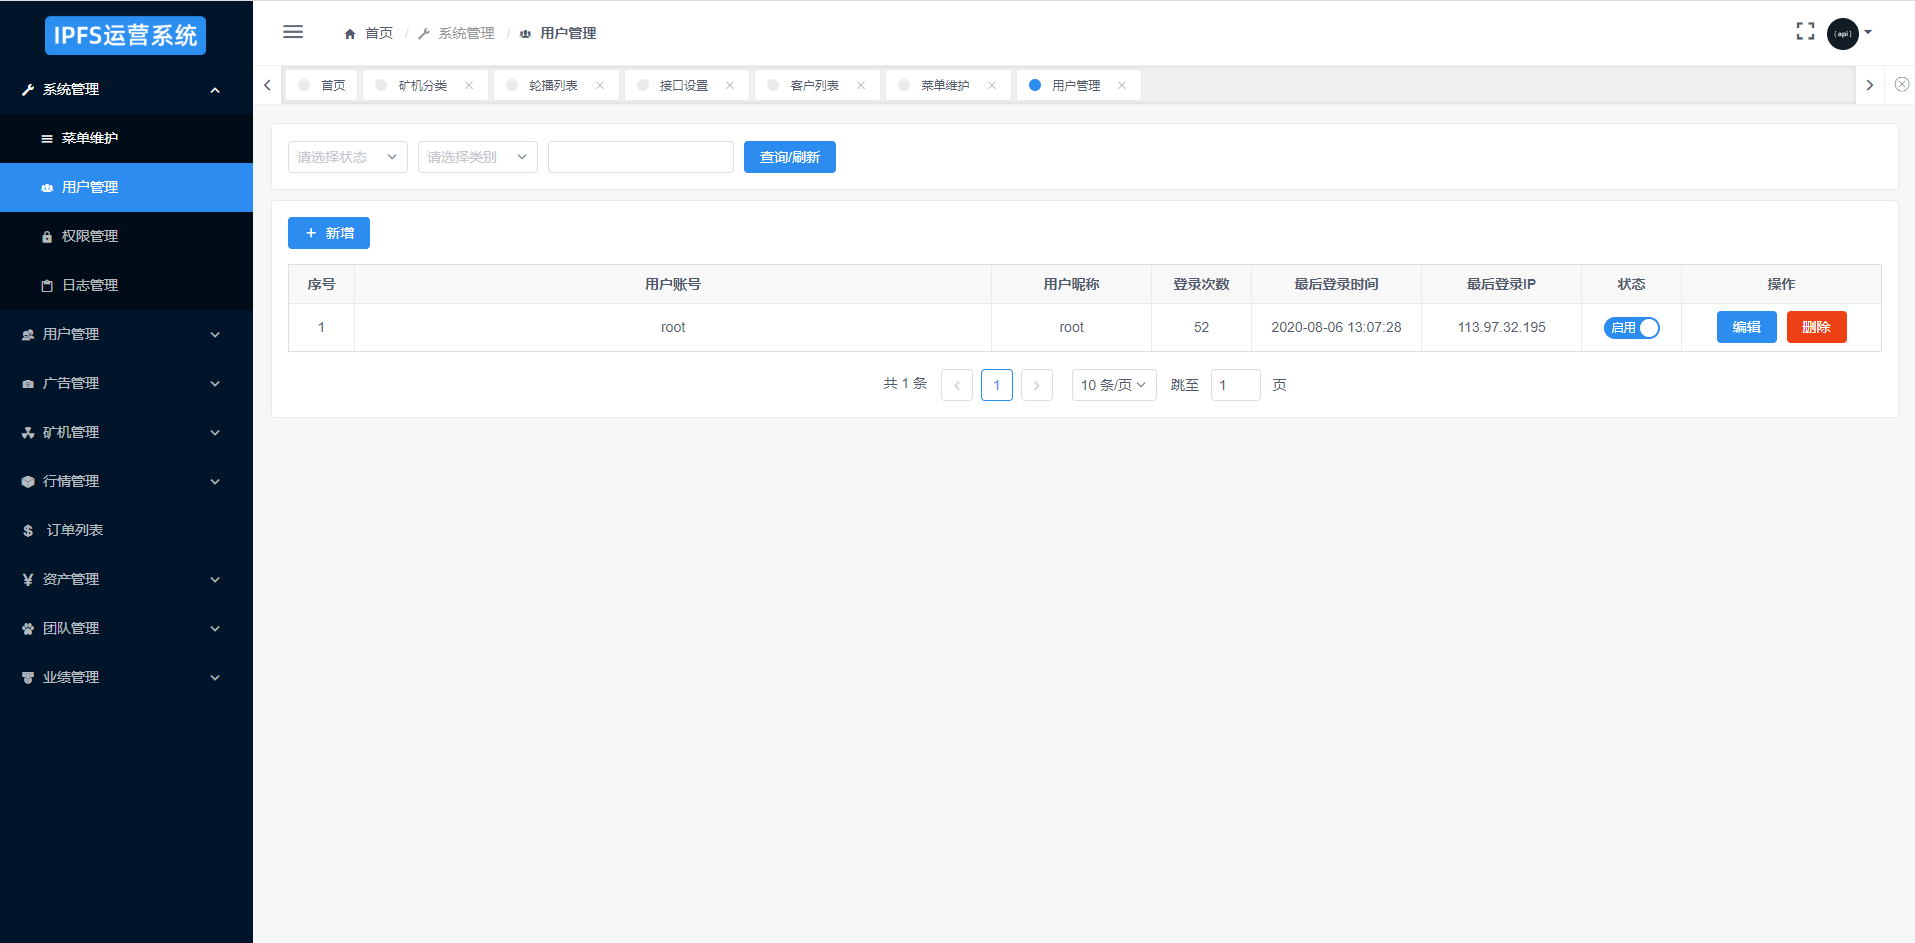Viewport: 1915px width, 943px height.
Task: Click the hamburger menu collapse icon
Action: 293,32
